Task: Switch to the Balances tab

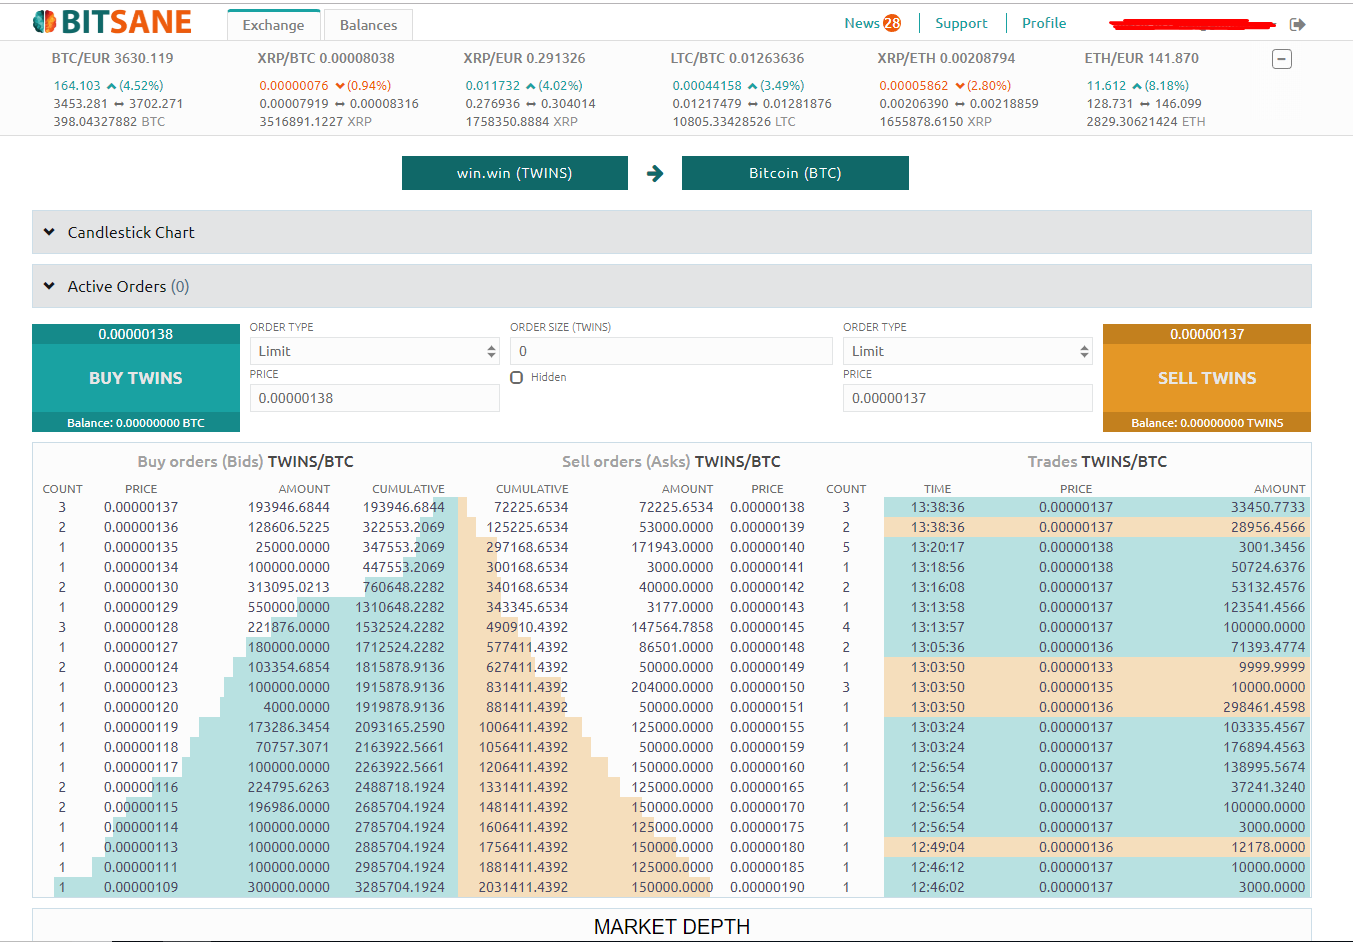Action: pos(368,23)
